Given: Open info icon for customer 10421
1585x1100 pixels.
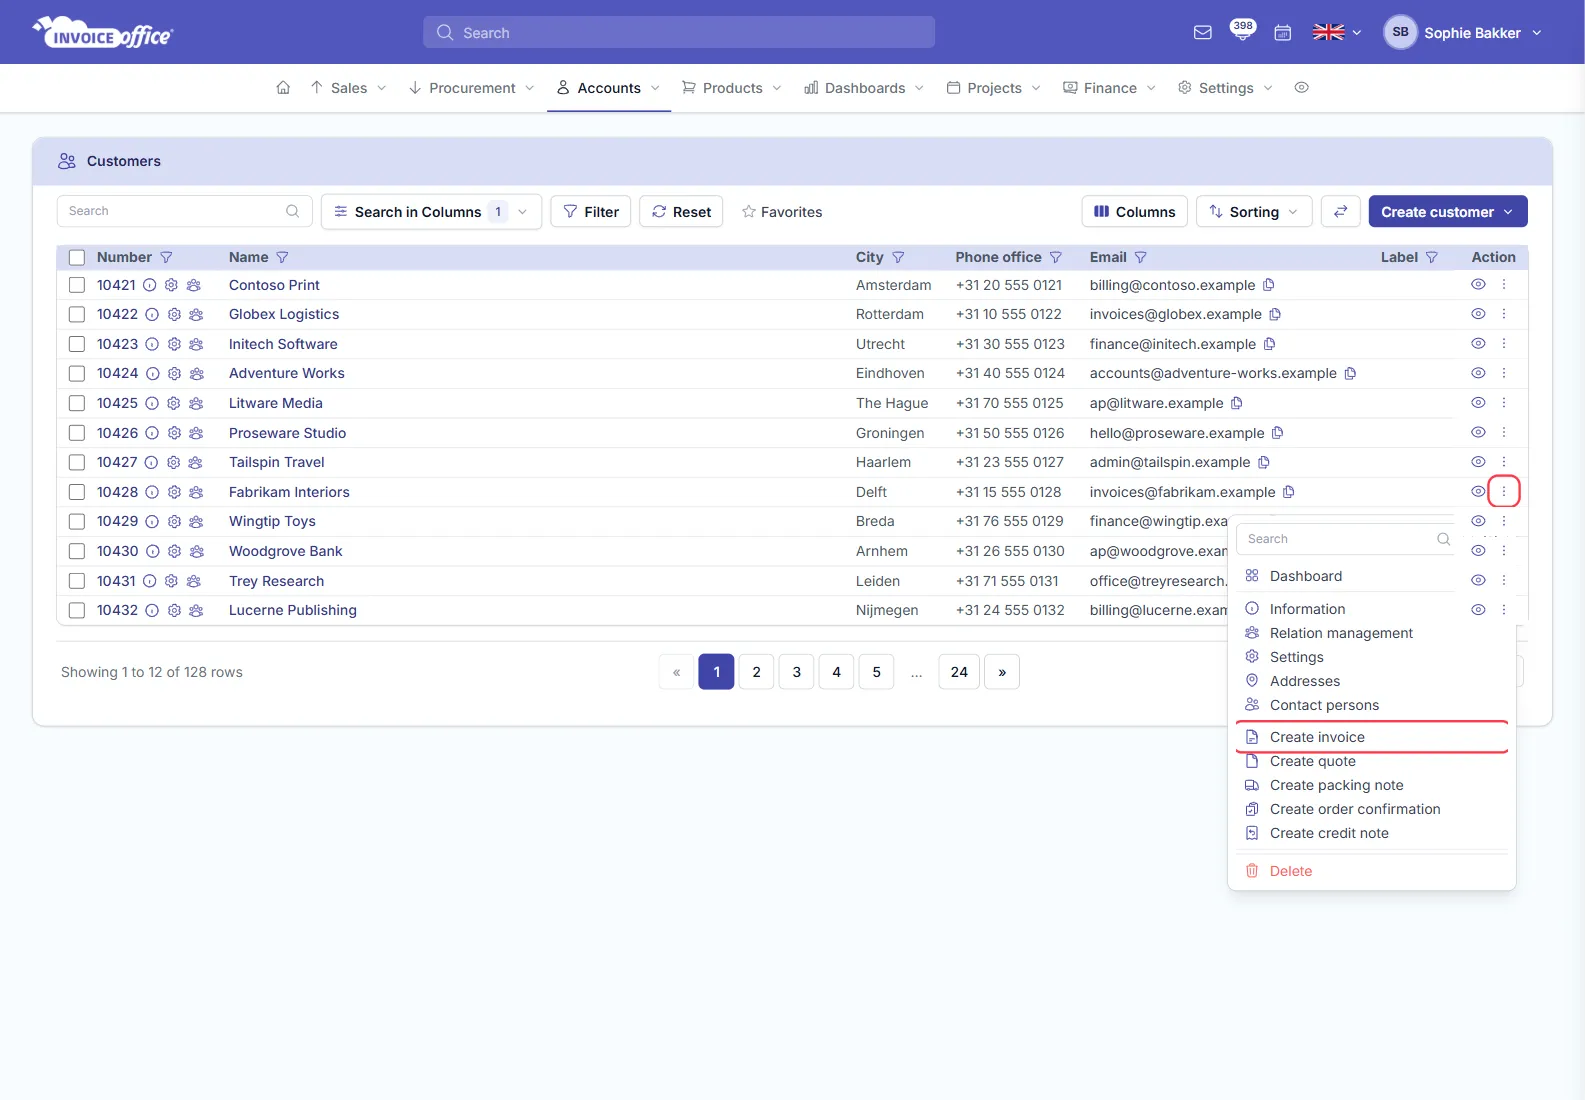Looking at the screenshot, I should 150,285.
